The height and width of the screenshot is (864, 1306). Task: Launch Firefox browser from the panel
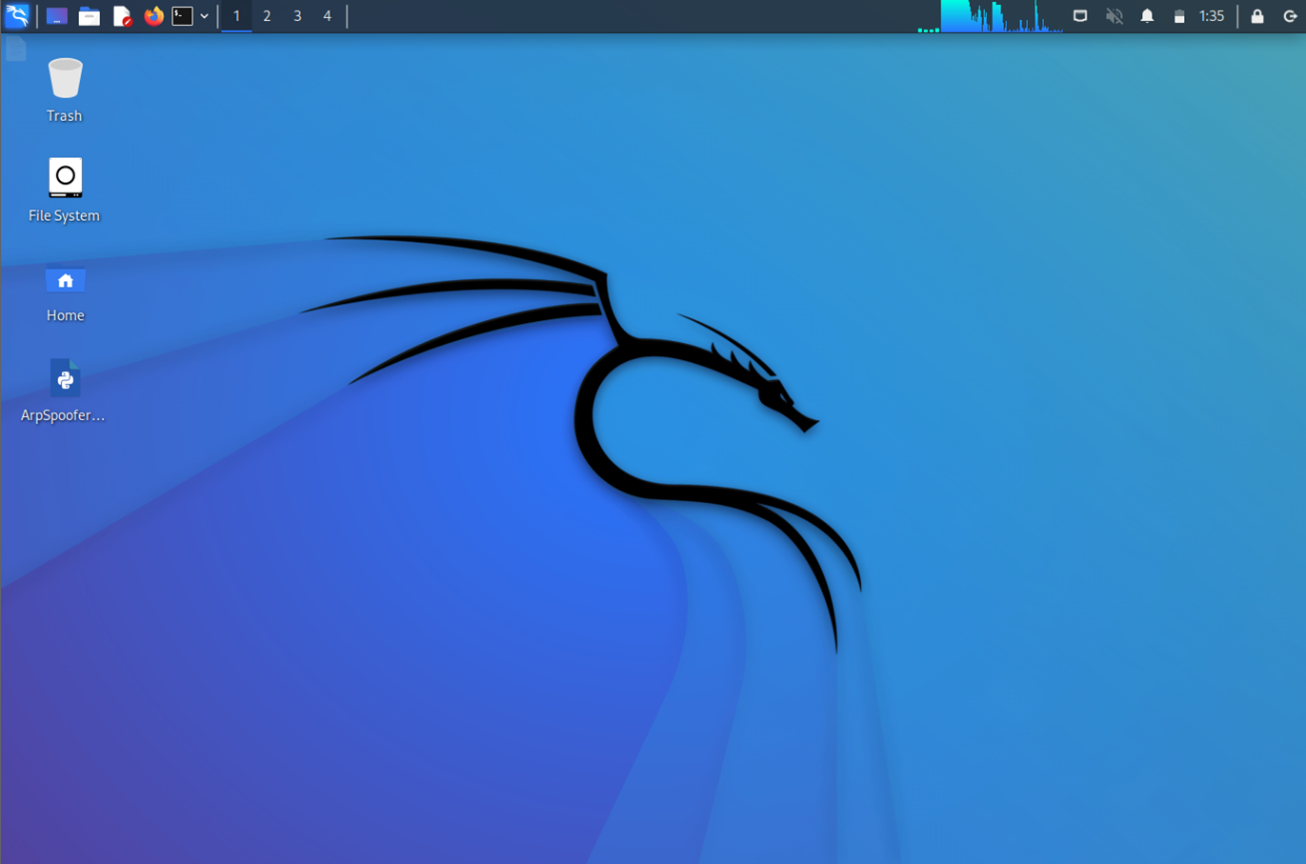153,16
